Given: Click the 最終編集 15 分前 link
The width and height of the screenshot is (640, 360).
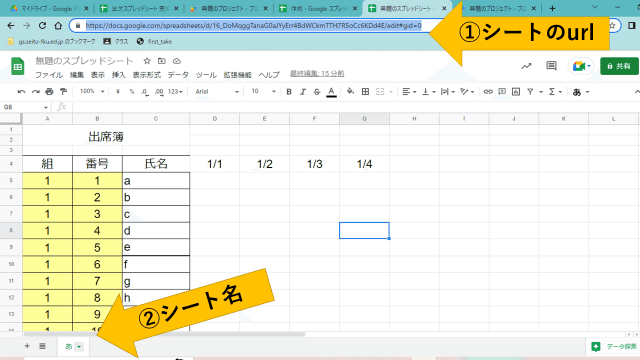Looking at the screenshot, I should (317, 73).
